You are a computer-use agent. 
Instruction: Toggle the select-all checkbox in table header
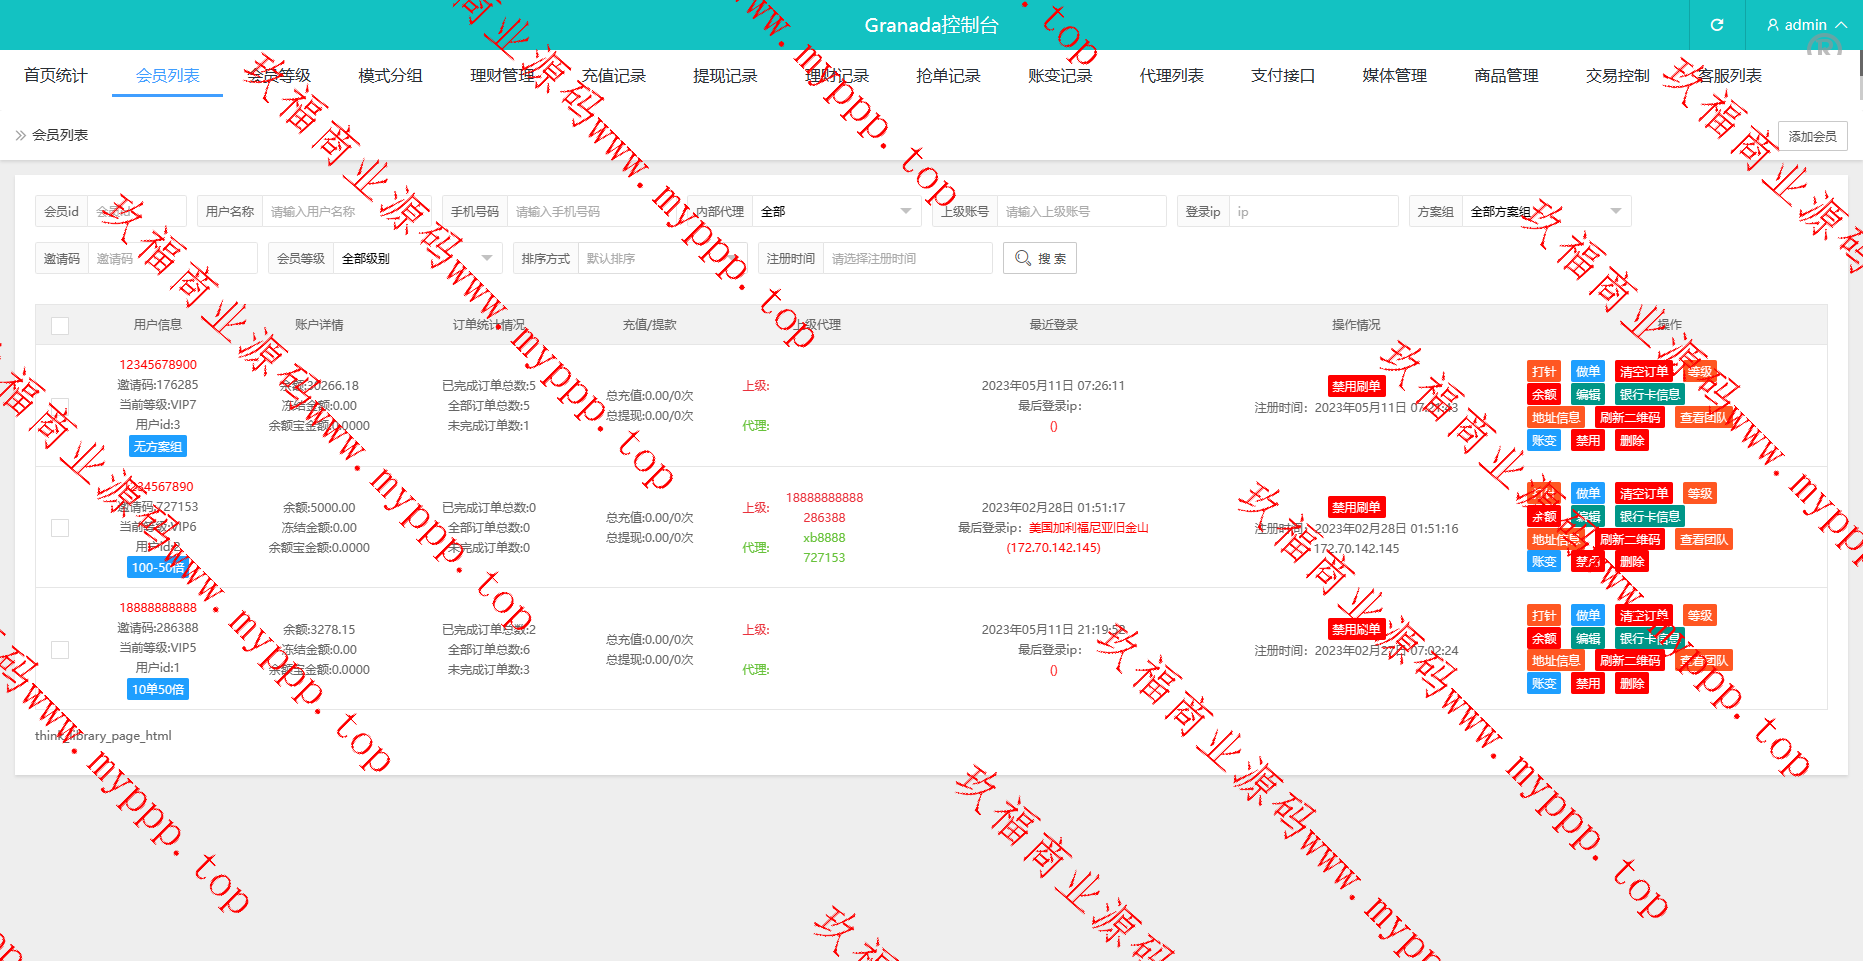[x=60, y=326]
